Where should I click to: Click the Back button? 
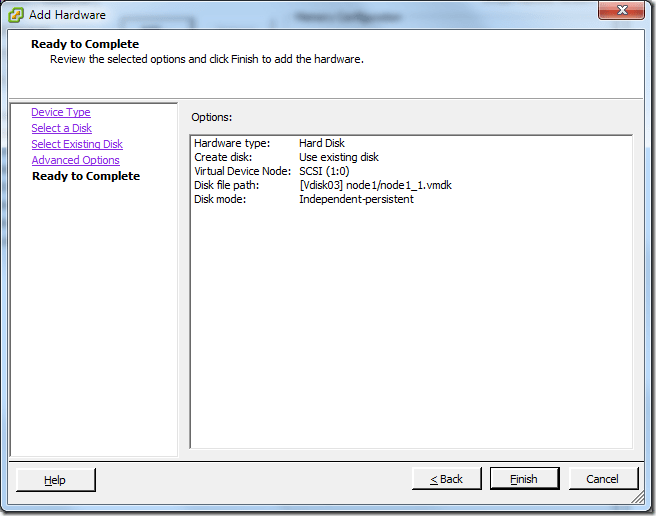[x=447, y=479]
